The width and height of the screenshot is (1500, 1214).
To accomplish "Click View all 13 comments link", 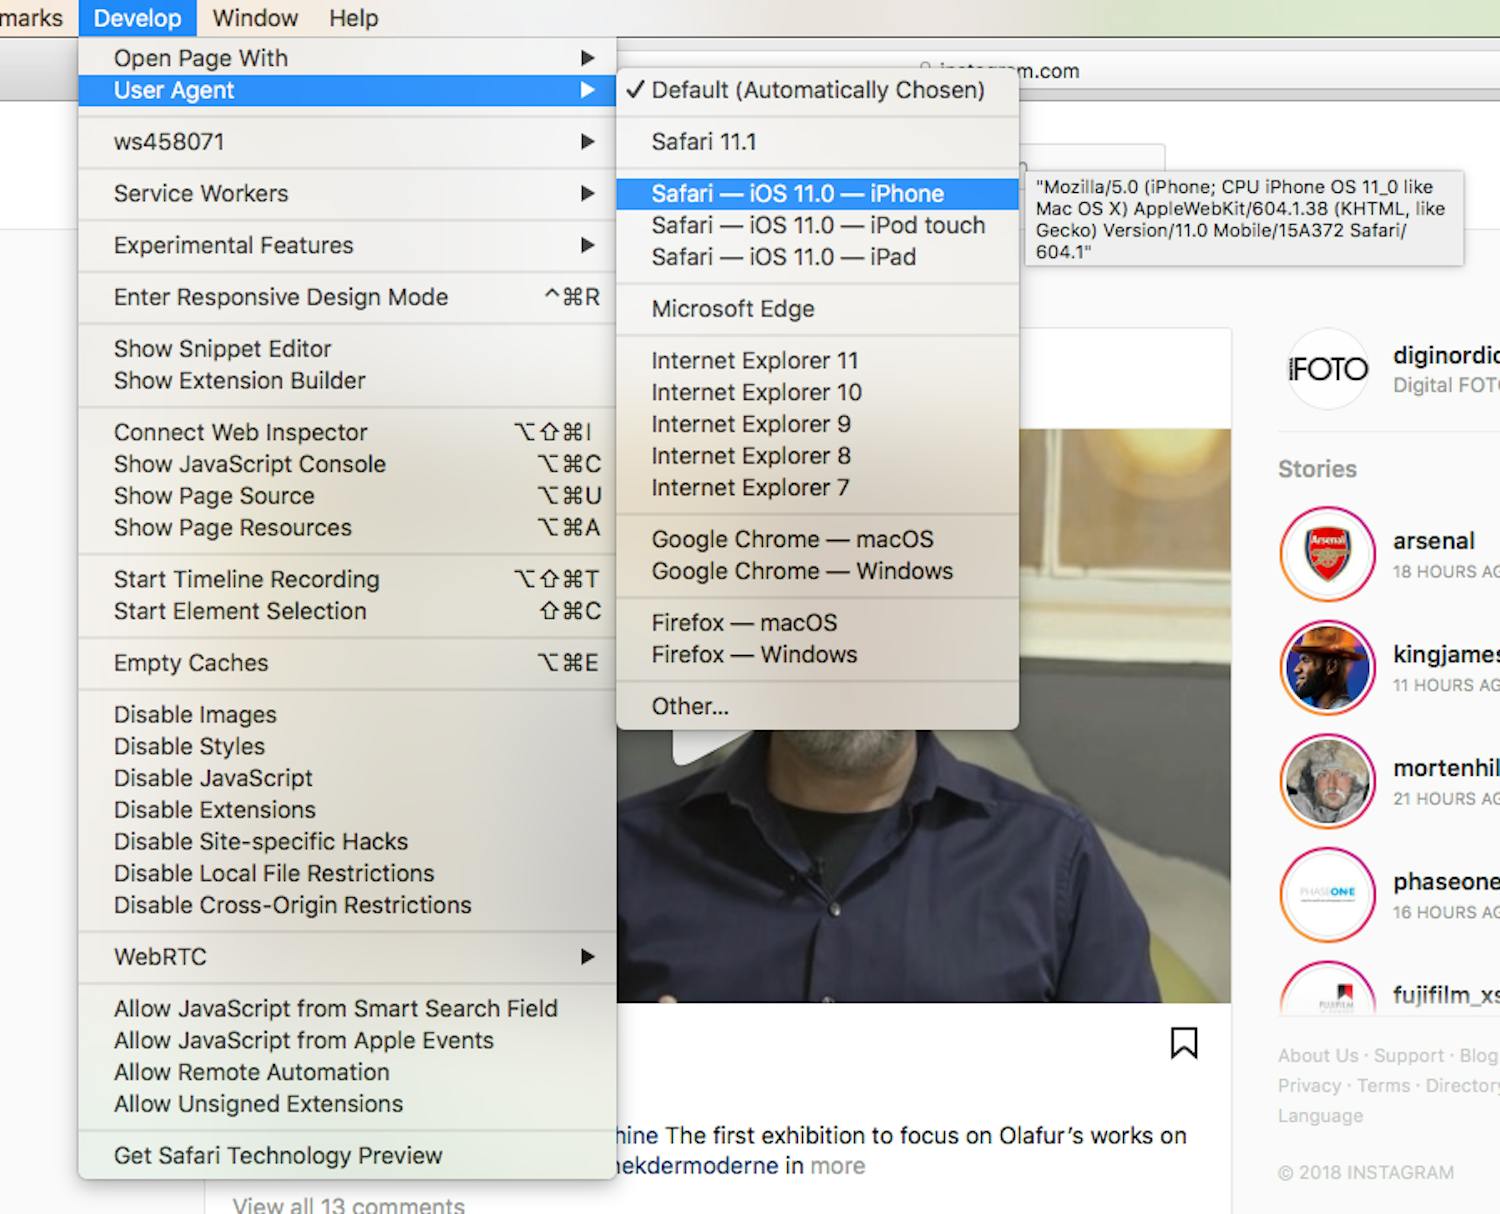I will pyautogui.click(x=348, y=1205).
